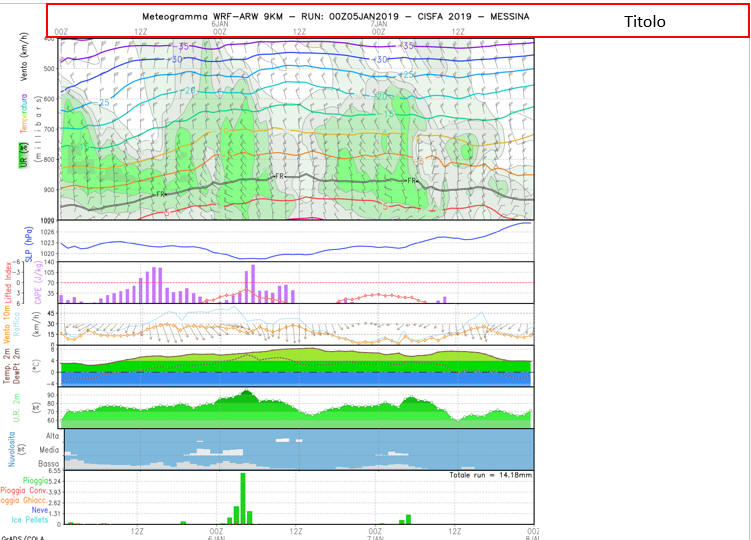Click the blue 'Neve' legend entry
Screen dimensions: 751x540
pos(40,510)
